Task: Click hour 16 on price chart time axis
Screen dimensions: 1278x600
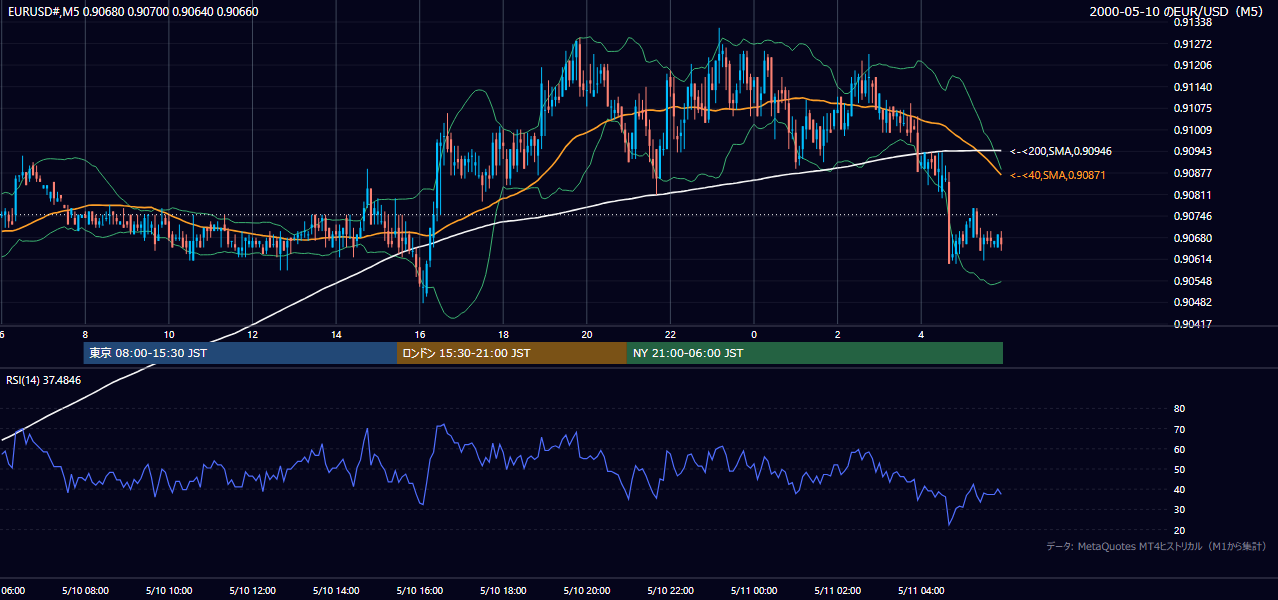Action: point(420,334)
